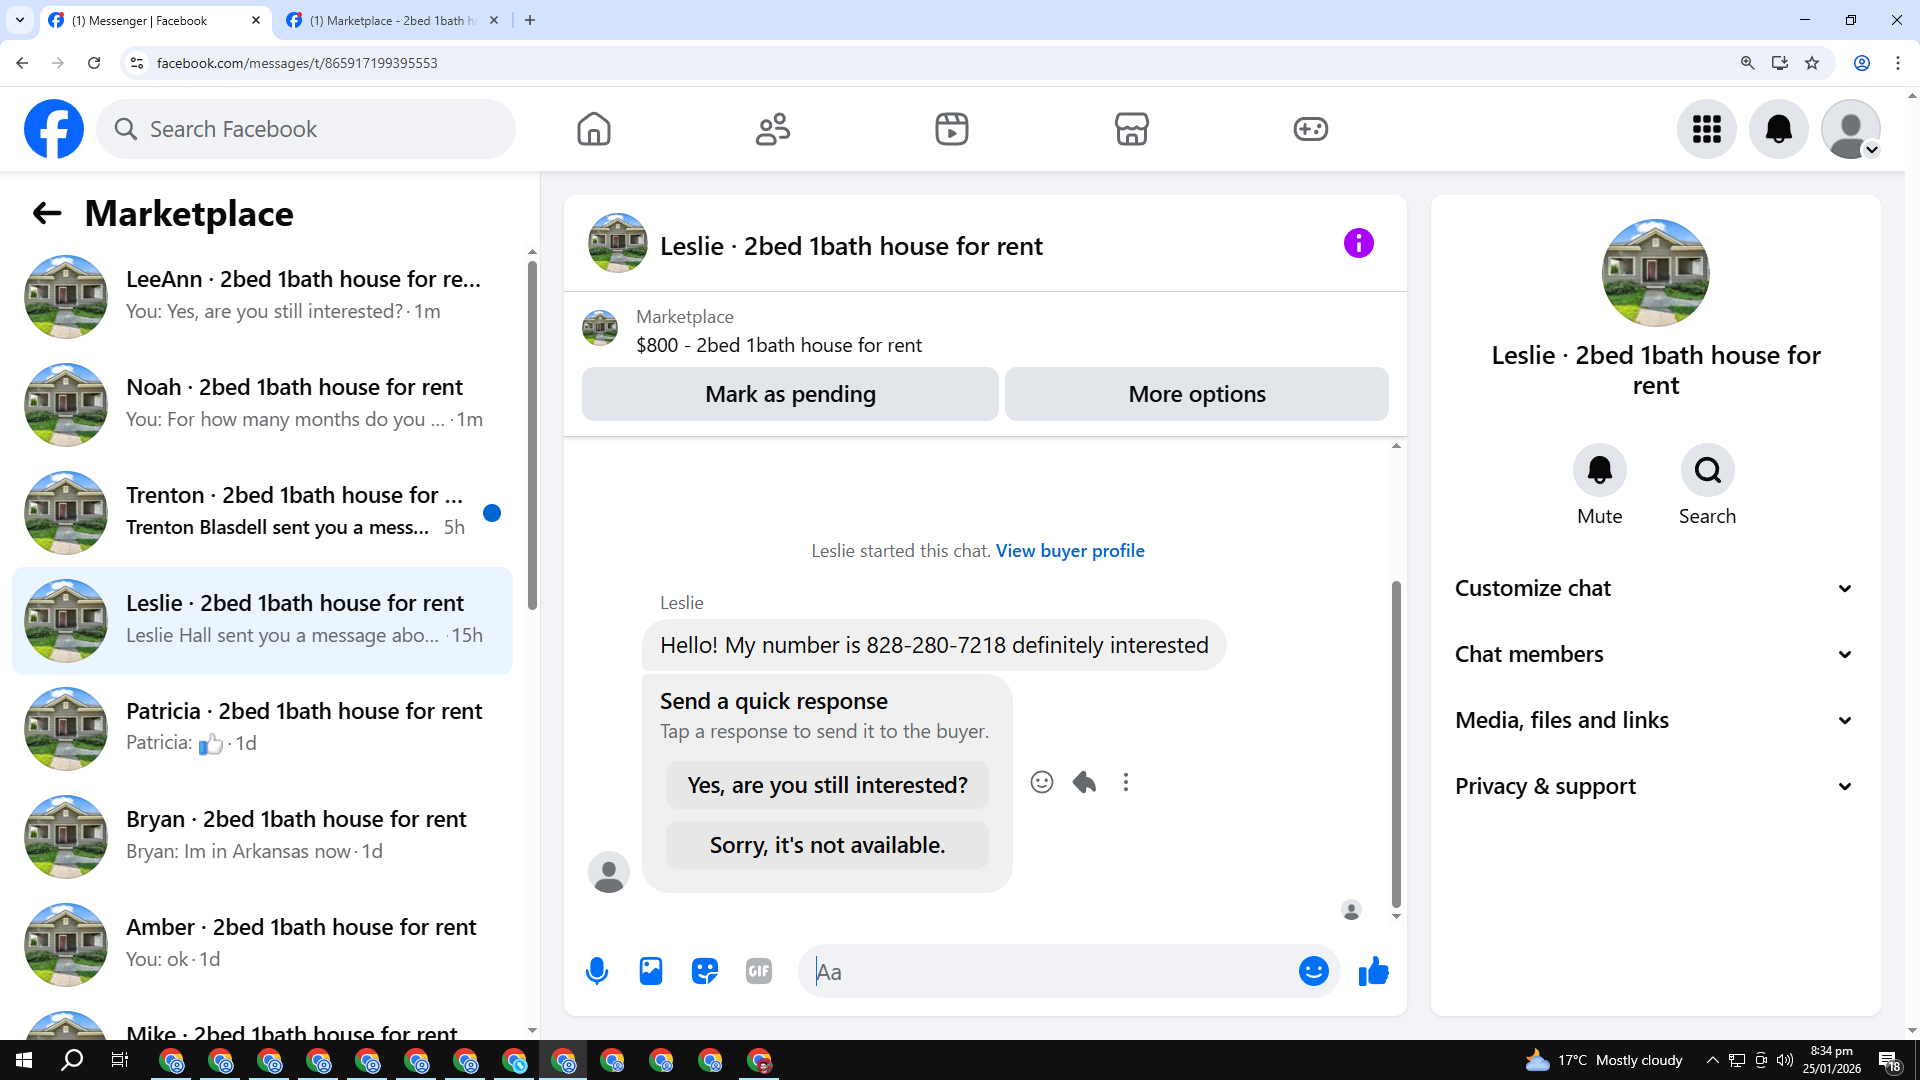The height and width of the screenshot is (1080, 1920).
Task: Open the LeeAnn conversation
Action: (262, 296)
